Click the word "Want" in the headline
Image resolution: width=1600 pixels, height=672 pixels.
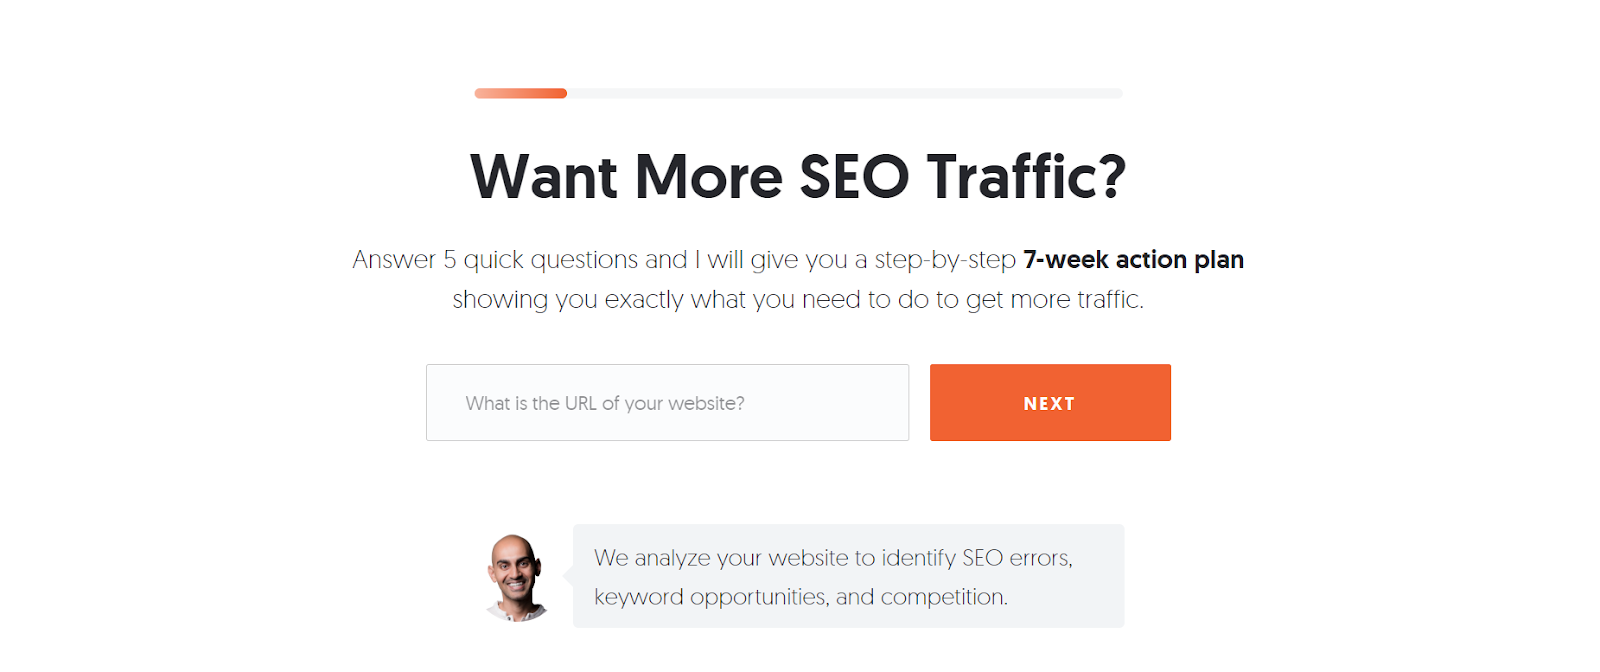click(x=544, y=177)
